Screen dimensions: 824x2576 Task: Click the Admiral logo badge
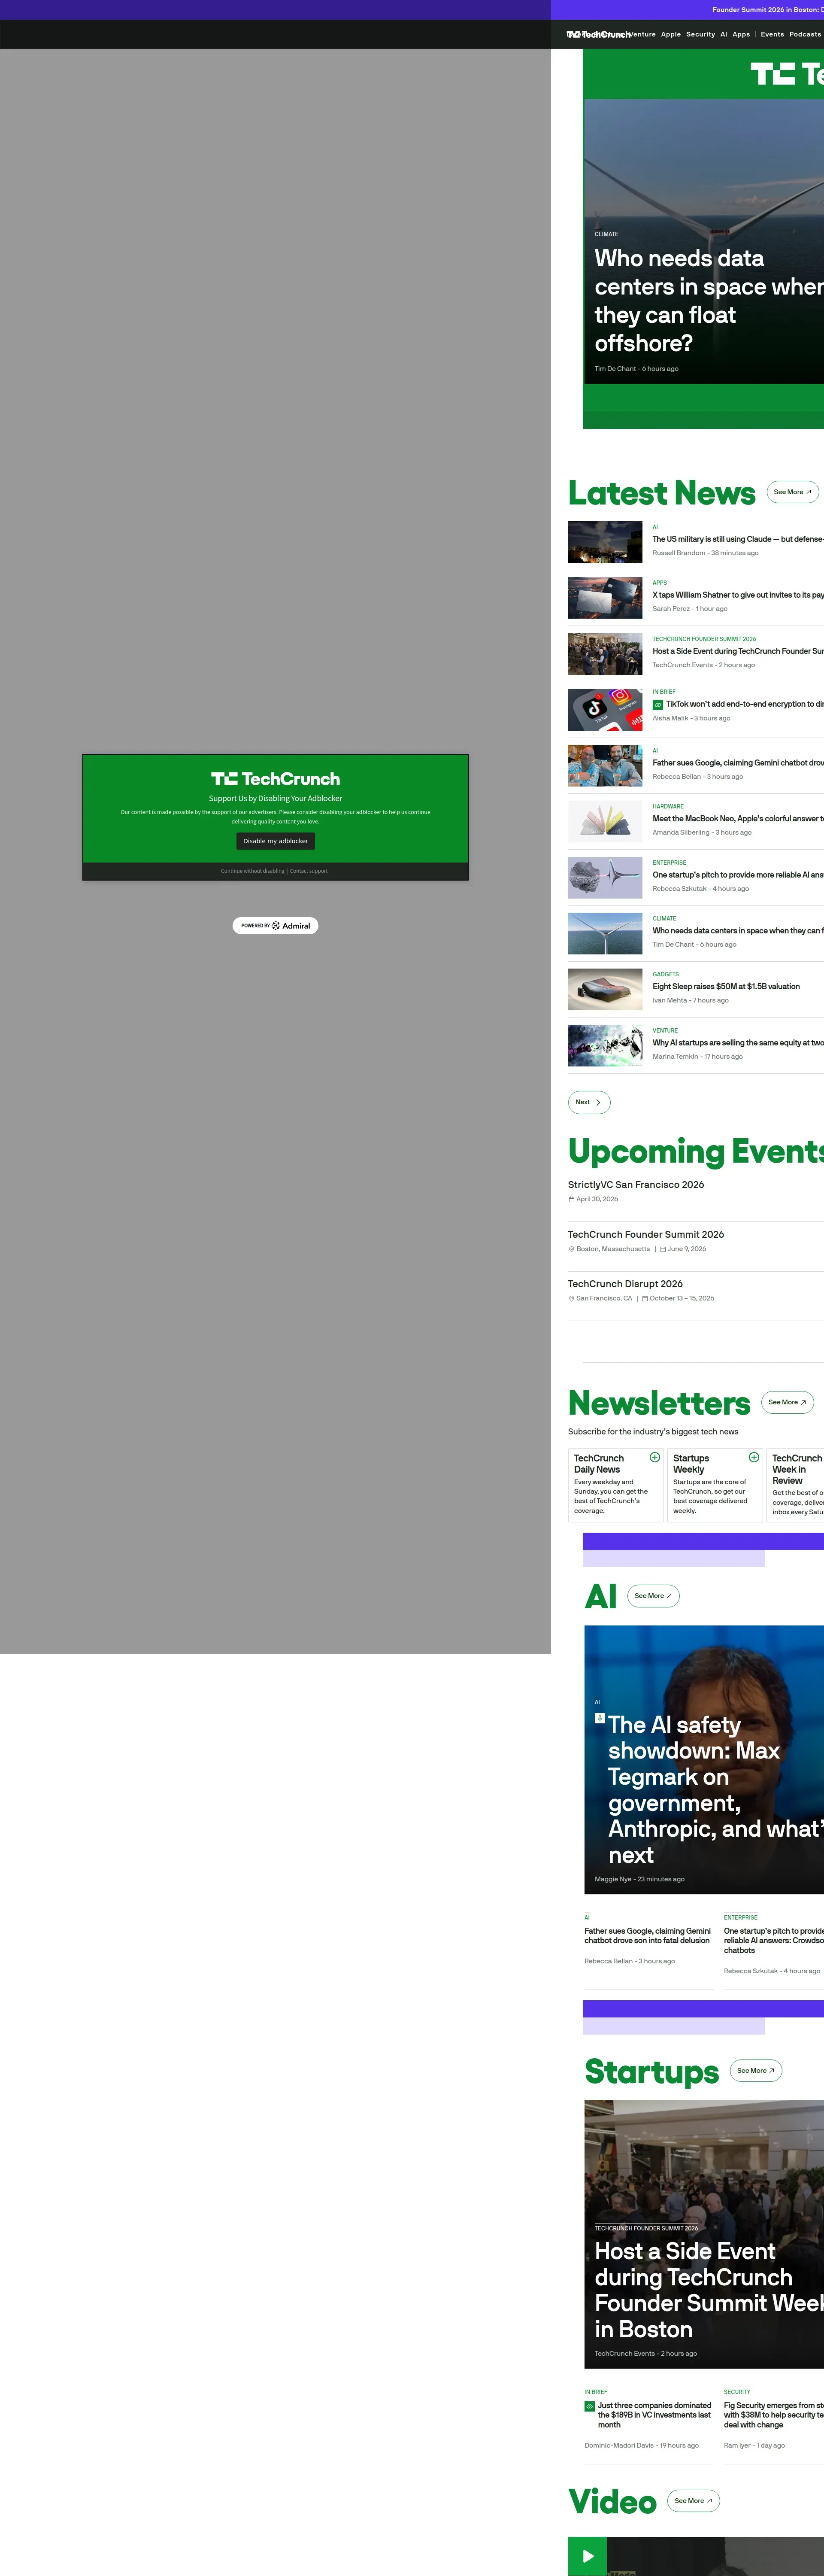(x=275, y=926)
